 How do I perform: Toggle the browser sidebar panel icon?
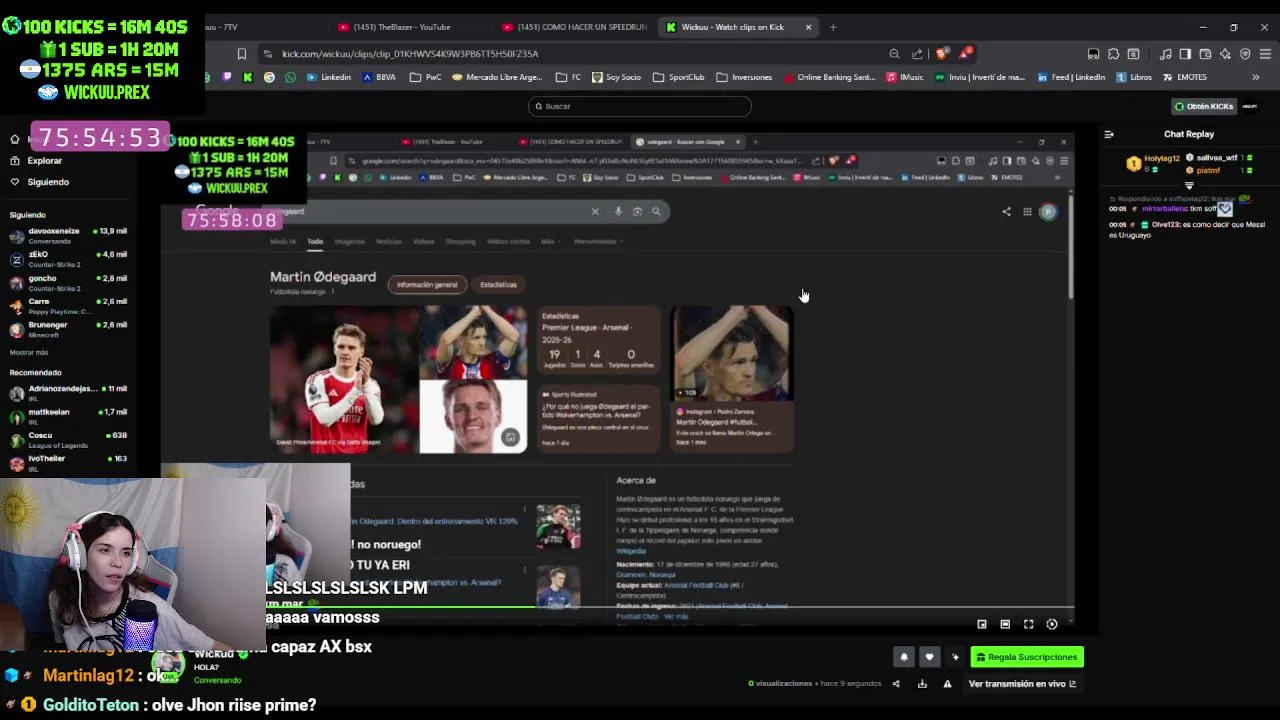click(x=1185, y=54)
